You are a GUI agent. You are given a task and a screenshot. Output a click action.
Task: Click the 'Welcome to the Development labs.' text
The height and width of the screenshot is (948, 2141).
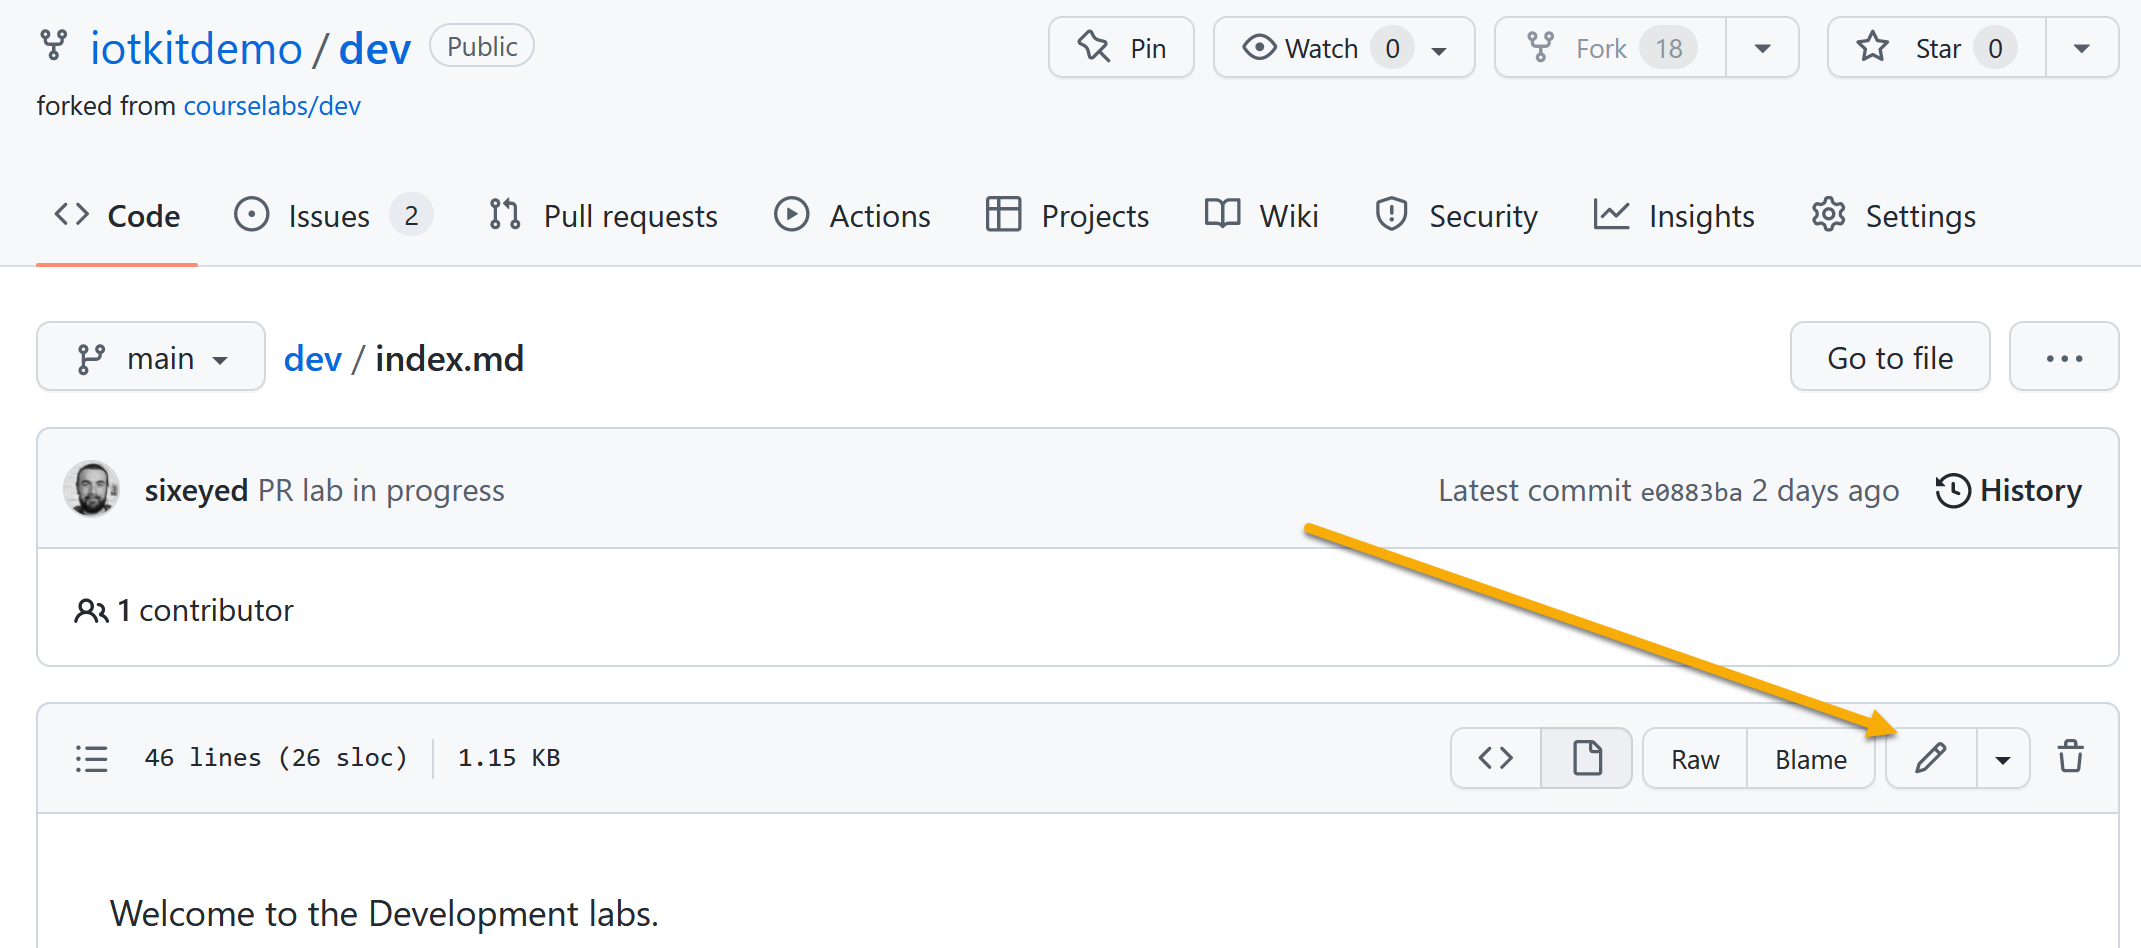[384, 913]
